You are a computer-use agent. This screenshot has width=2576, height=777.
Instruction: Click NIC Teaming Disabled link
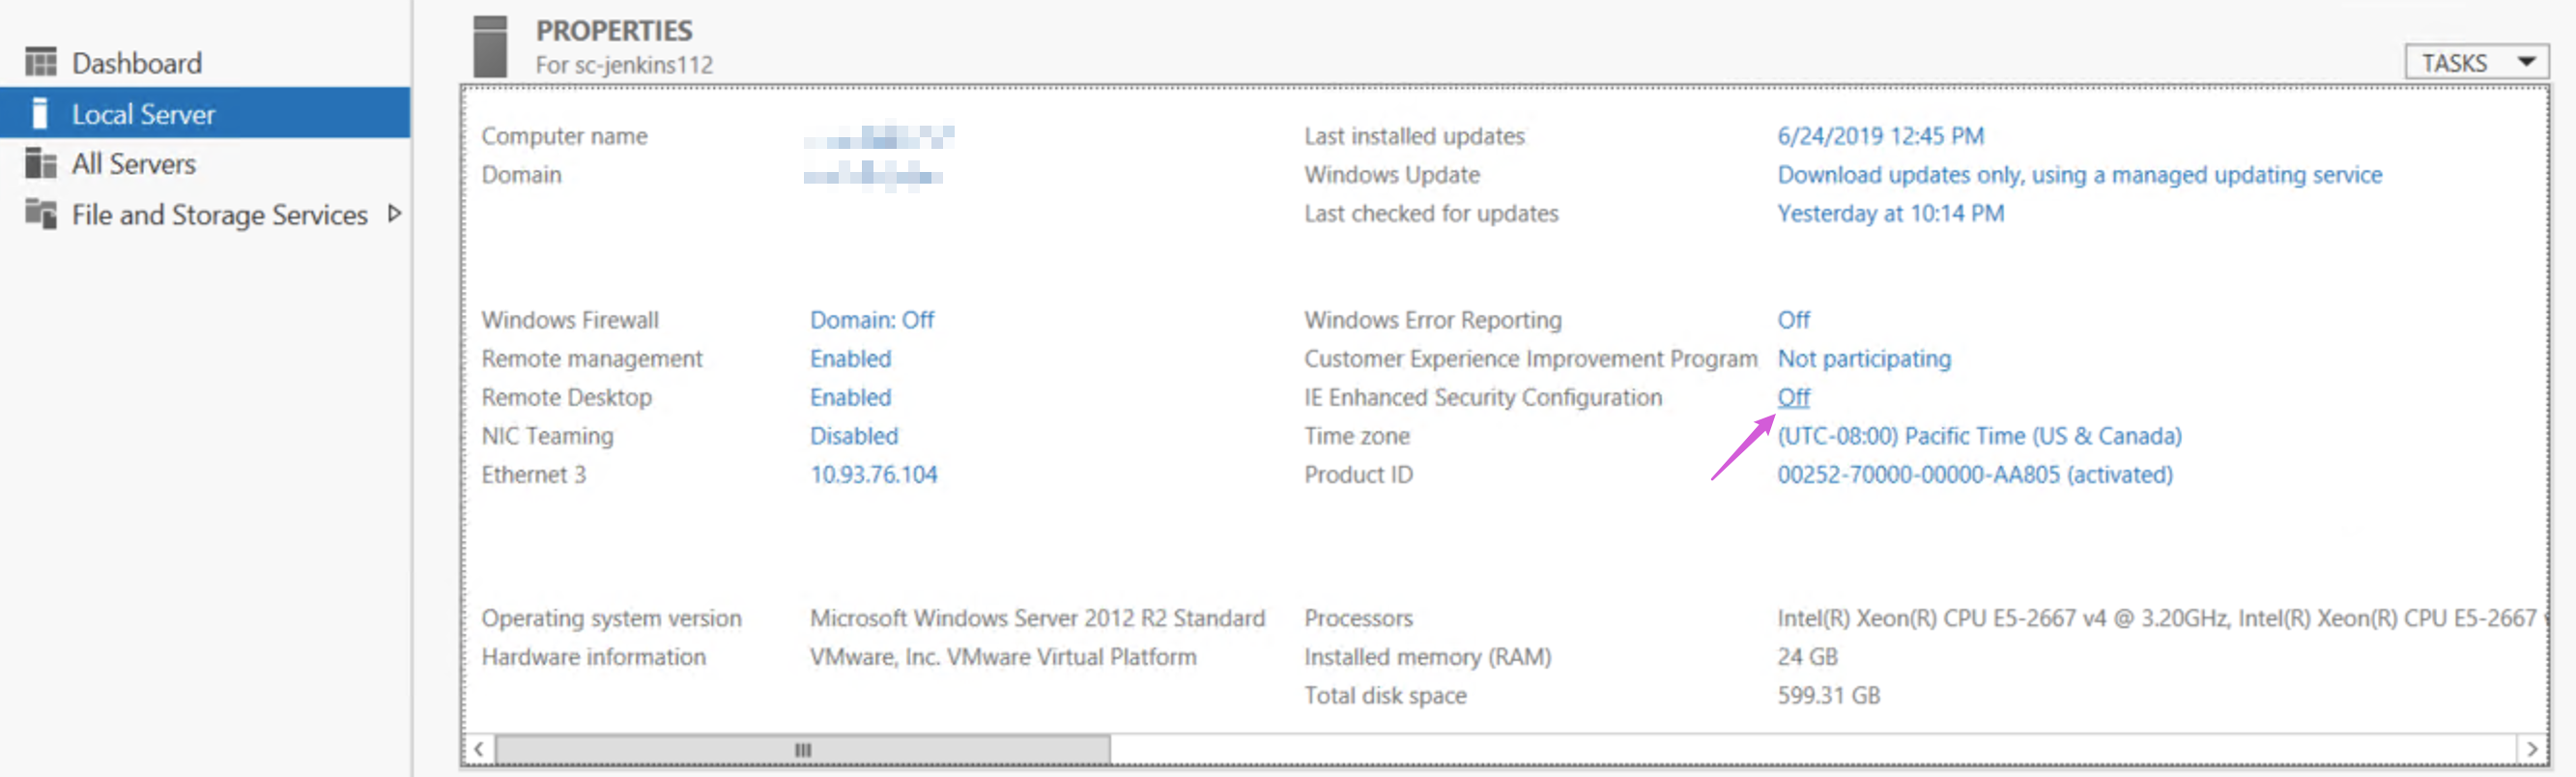point(854,436)
